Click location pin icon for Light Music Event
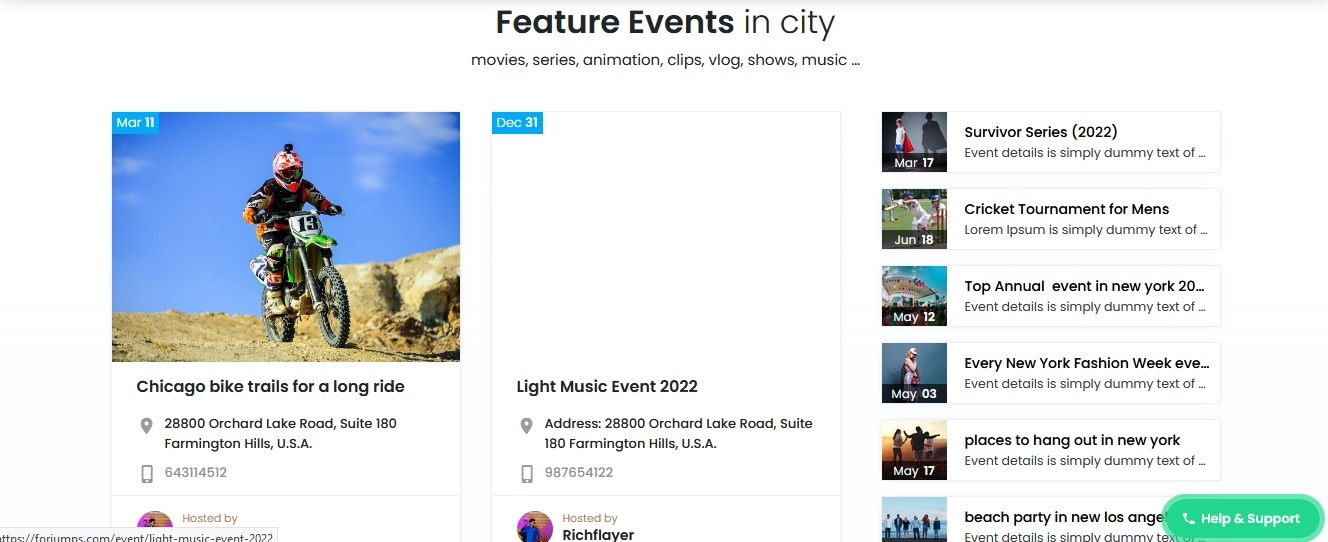The image size is (1328, 542). click(x=526, y=426)
